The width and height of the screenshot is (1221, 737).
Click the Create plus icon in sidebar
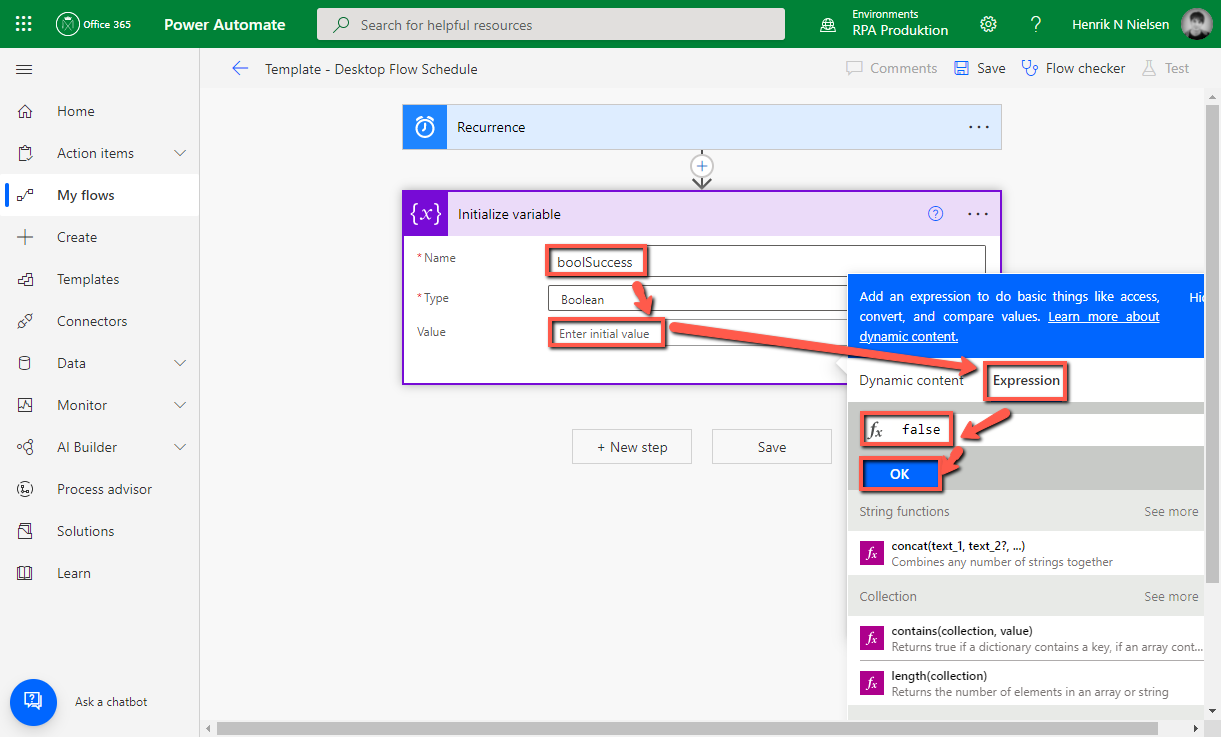(26, 237)
